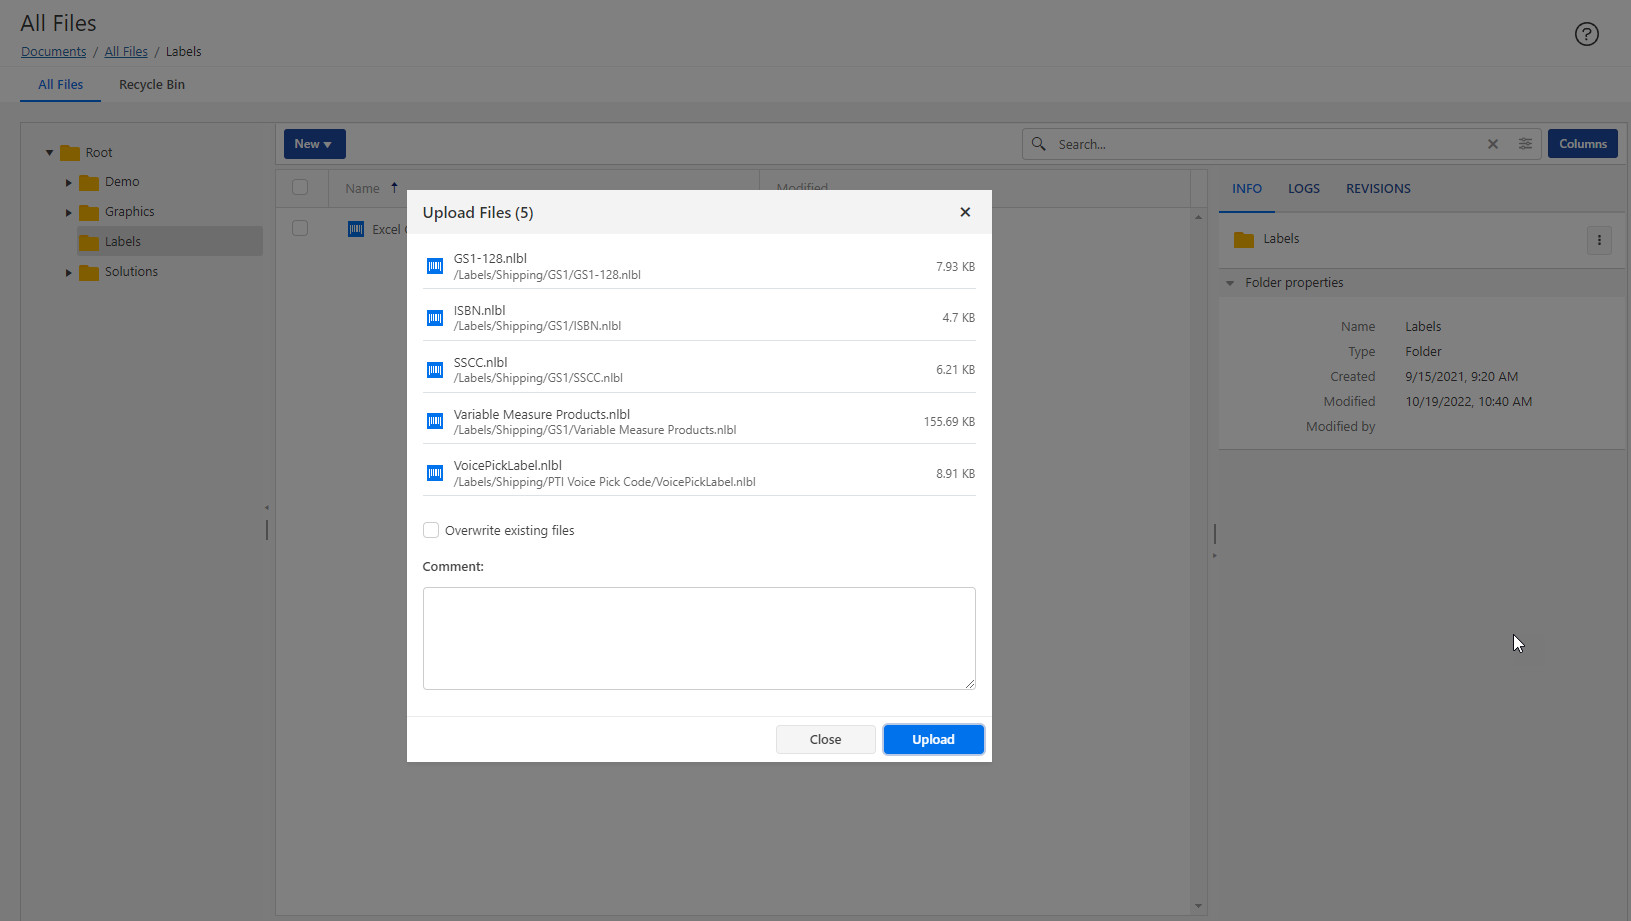Collapse the Root tree node

pos(49,153)
